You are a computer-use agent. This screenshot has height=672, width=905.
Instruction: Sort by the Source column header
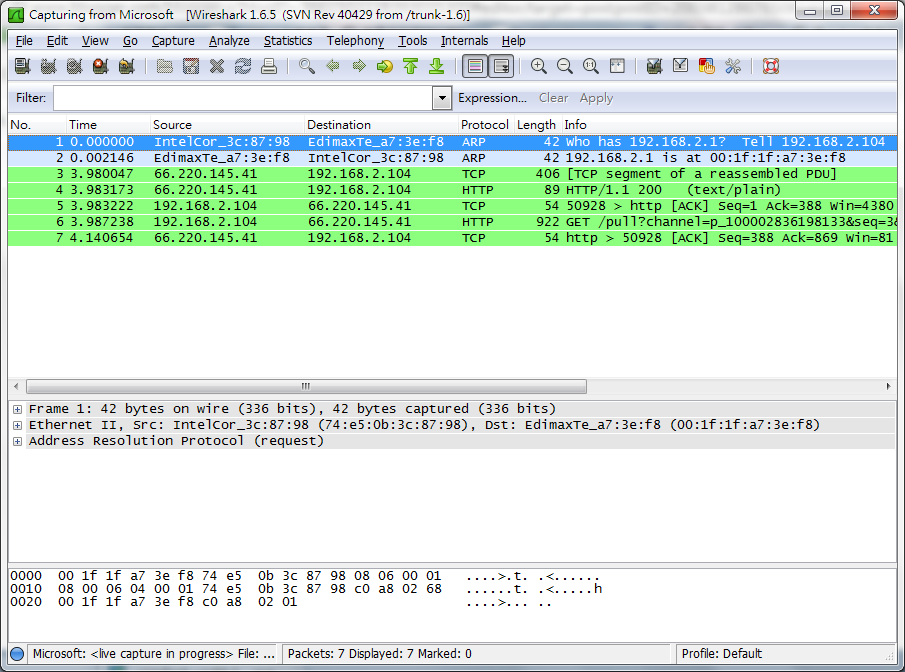(x=227, y=125)
